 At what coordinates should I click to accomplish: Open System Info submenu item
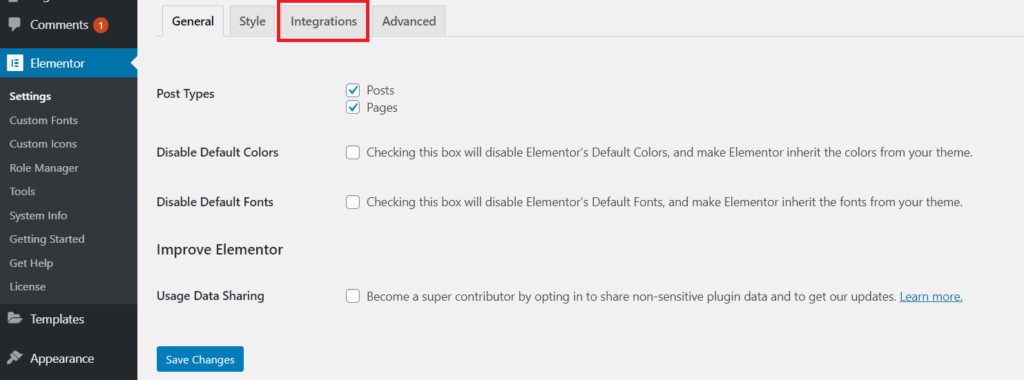pos(38,215)
